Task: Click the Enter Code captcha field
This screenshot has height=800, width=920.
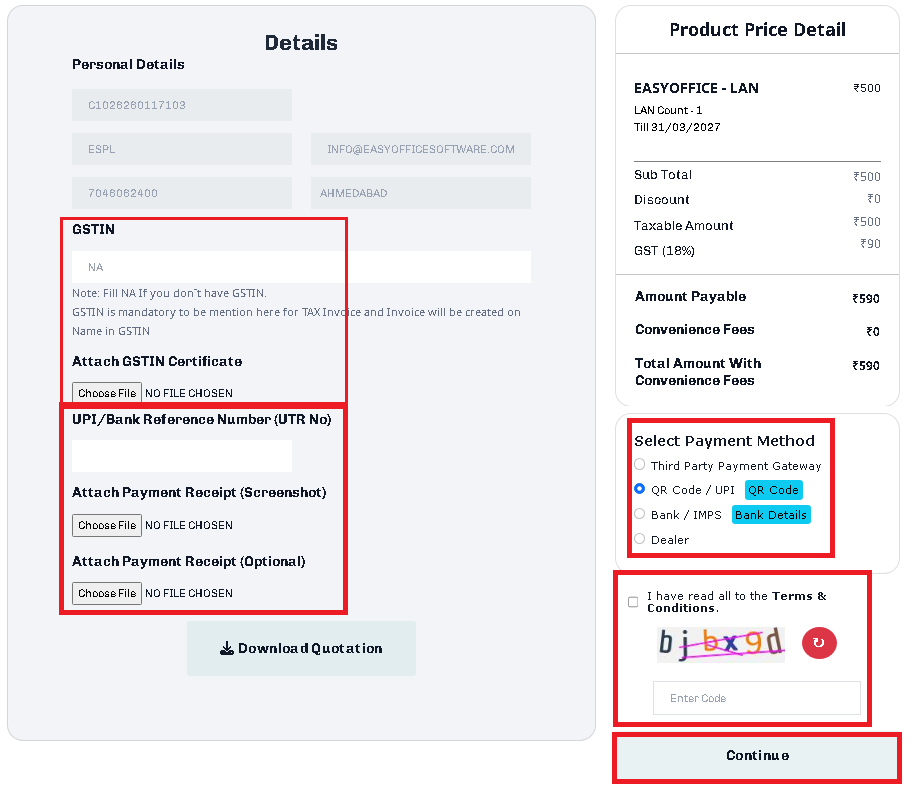Action: point(756,698)
